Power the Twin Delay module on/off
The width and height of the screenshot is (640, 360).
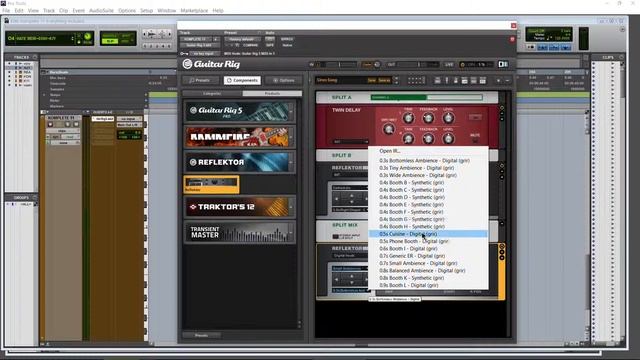502,108
